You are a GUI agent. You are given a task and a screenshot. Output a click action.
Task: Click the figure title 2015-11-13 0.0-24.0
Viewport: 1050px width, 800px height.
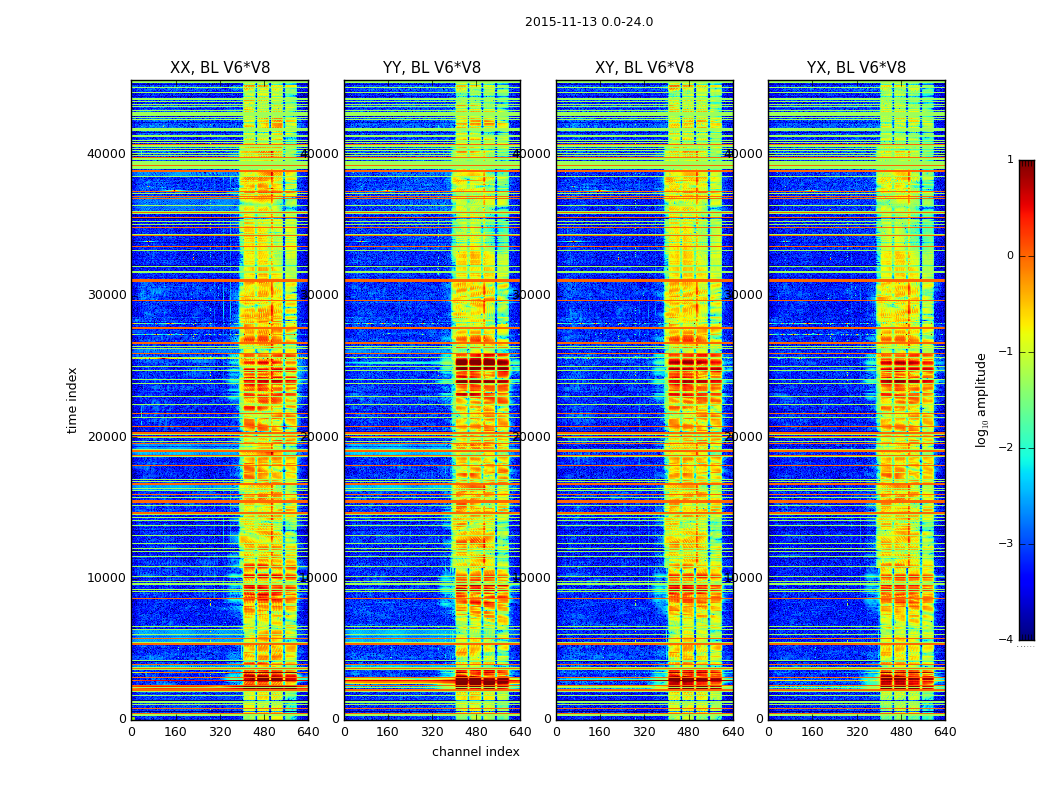[x=589, y=22]
